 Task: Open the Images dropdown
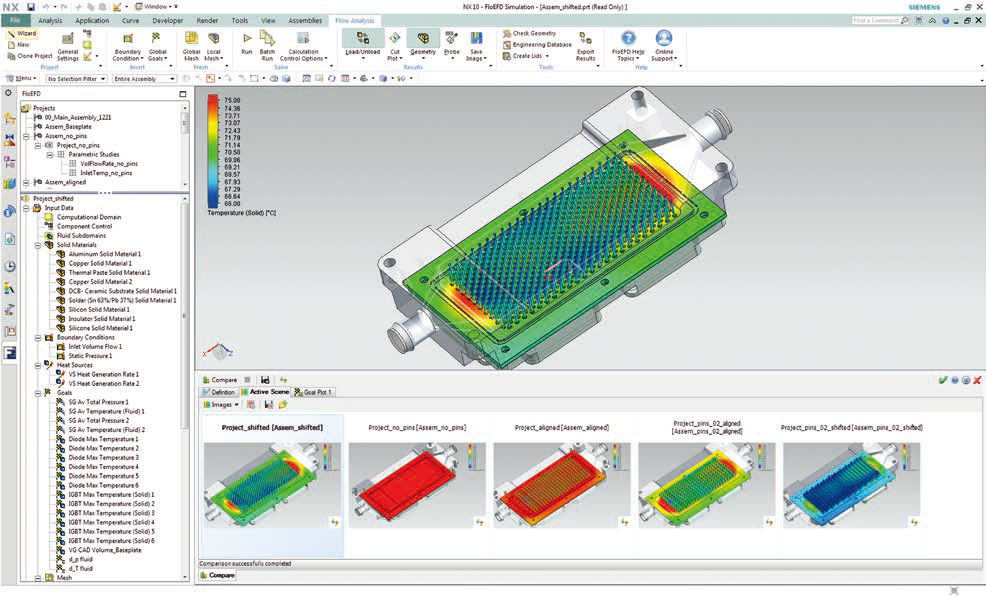click(x=221, y=405)
